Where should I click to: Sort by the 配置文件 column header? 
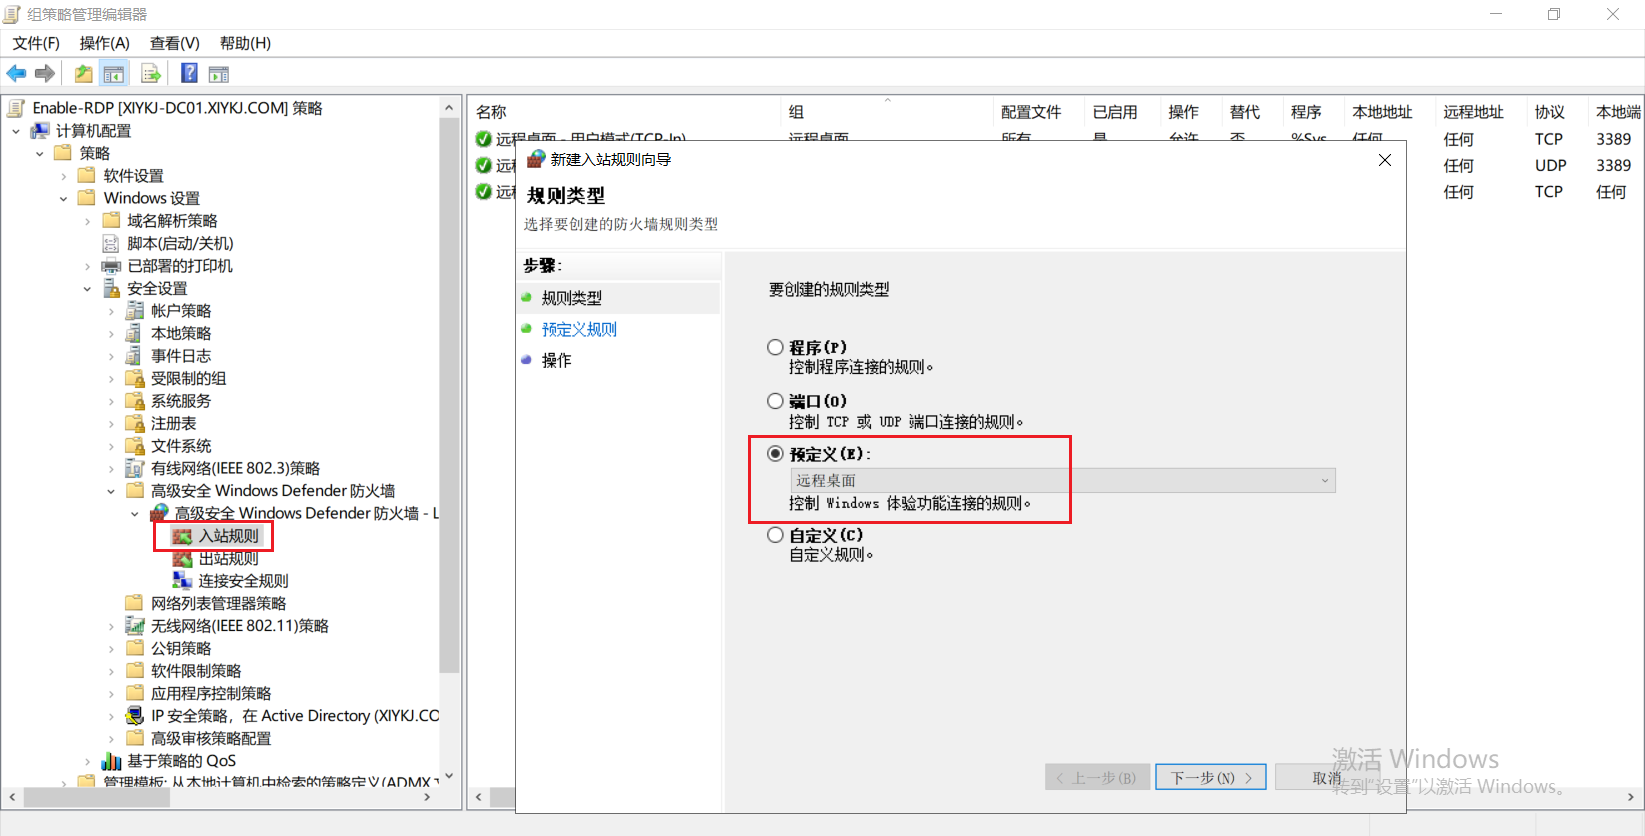(1038, 112)
